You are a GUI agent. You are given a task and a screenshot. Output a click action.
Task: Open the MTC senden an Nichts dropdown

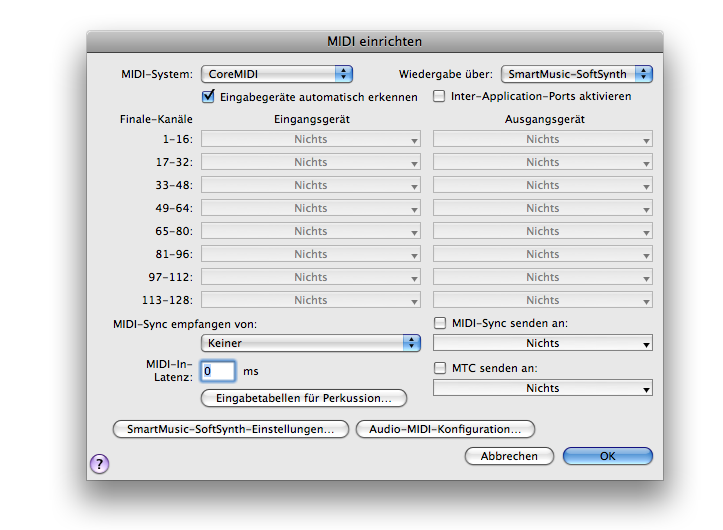(x=543, y=388)
